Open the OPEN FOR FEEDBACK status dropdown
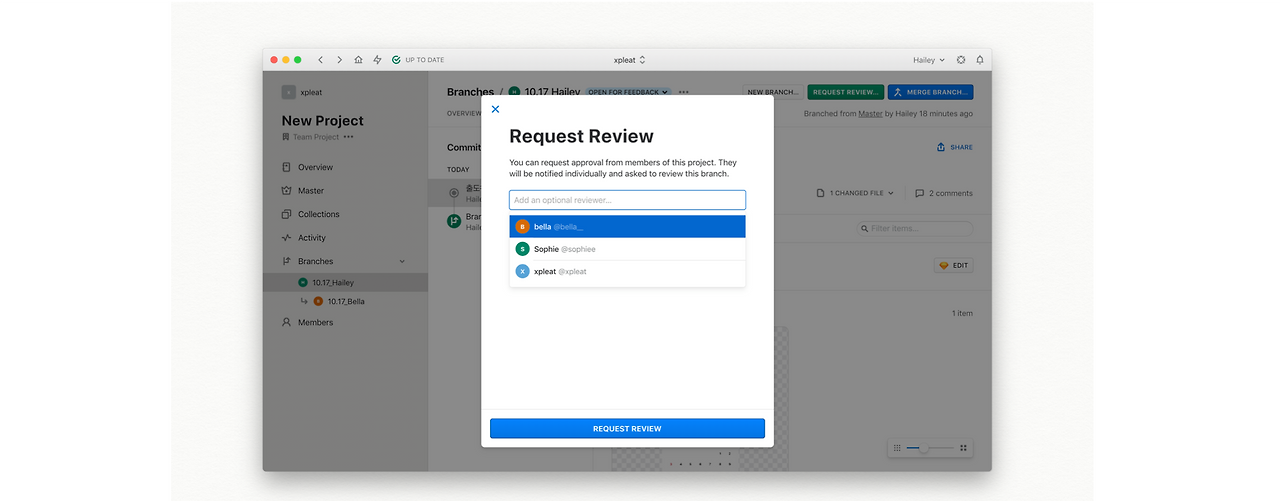Viewport: 1280px width, 501px height. point(628,92)
